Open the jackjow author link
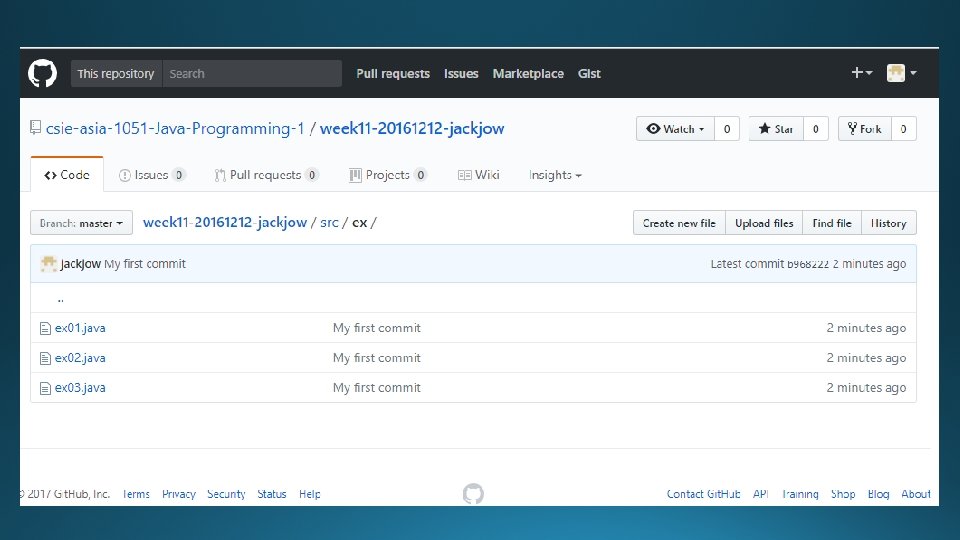 (x=80, y=264)
